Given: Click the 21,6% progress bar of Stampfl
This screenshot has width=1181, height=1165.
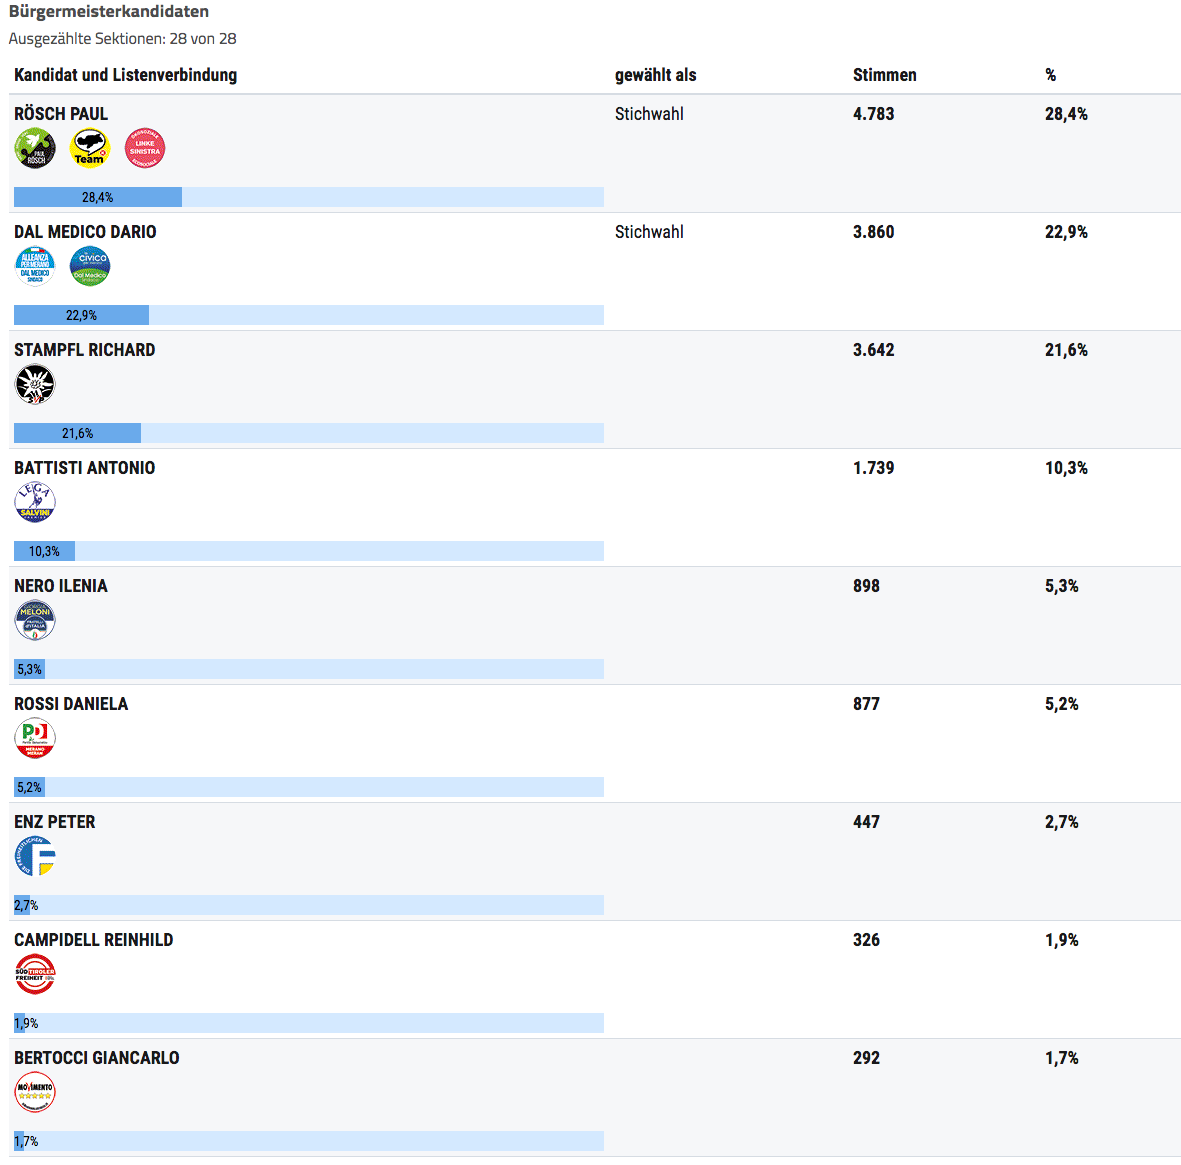Looking at the screenshot, I should click(x=309, y=433).
